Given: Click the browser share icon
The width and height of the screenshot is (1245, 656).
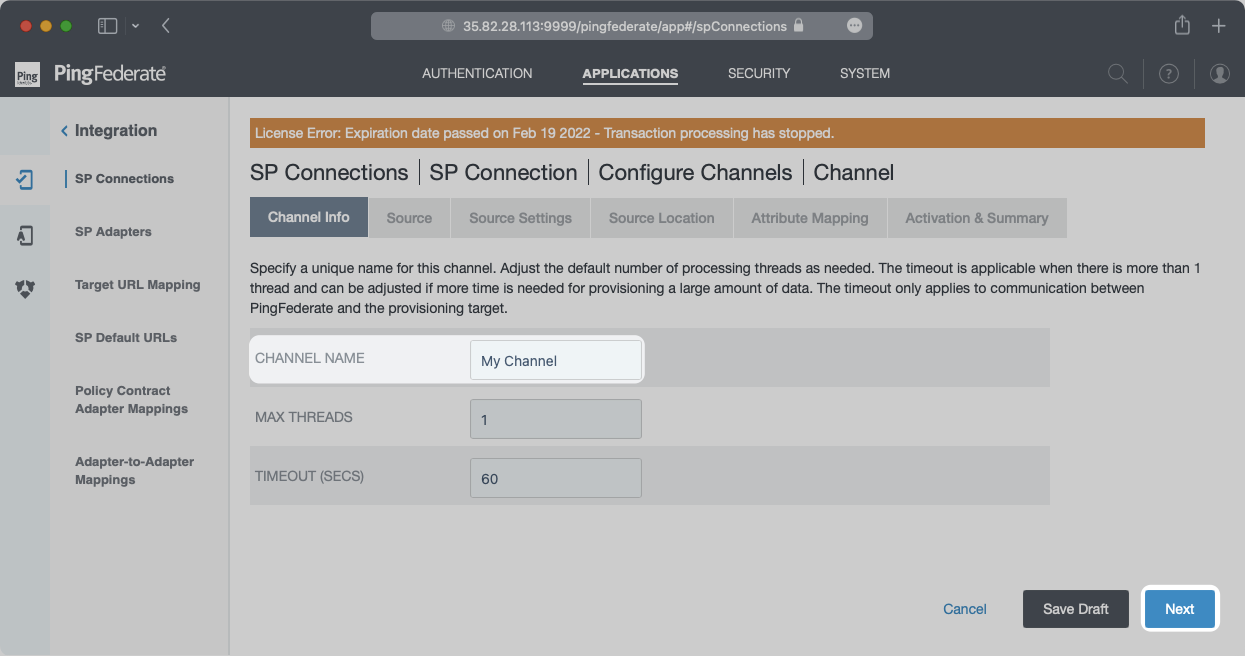Looking at the screenshot, I should [1182, 26].
